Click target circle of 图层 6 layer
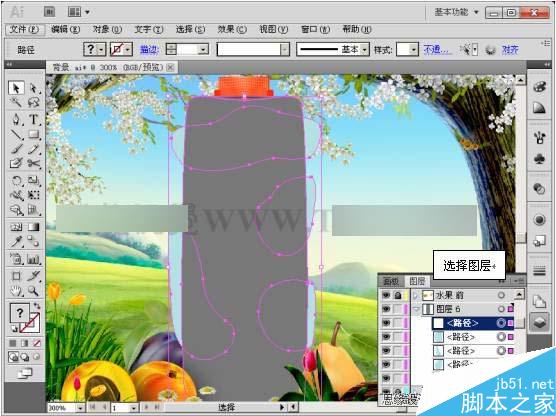The width and height of the screenshot is (556, 416). 501,309
